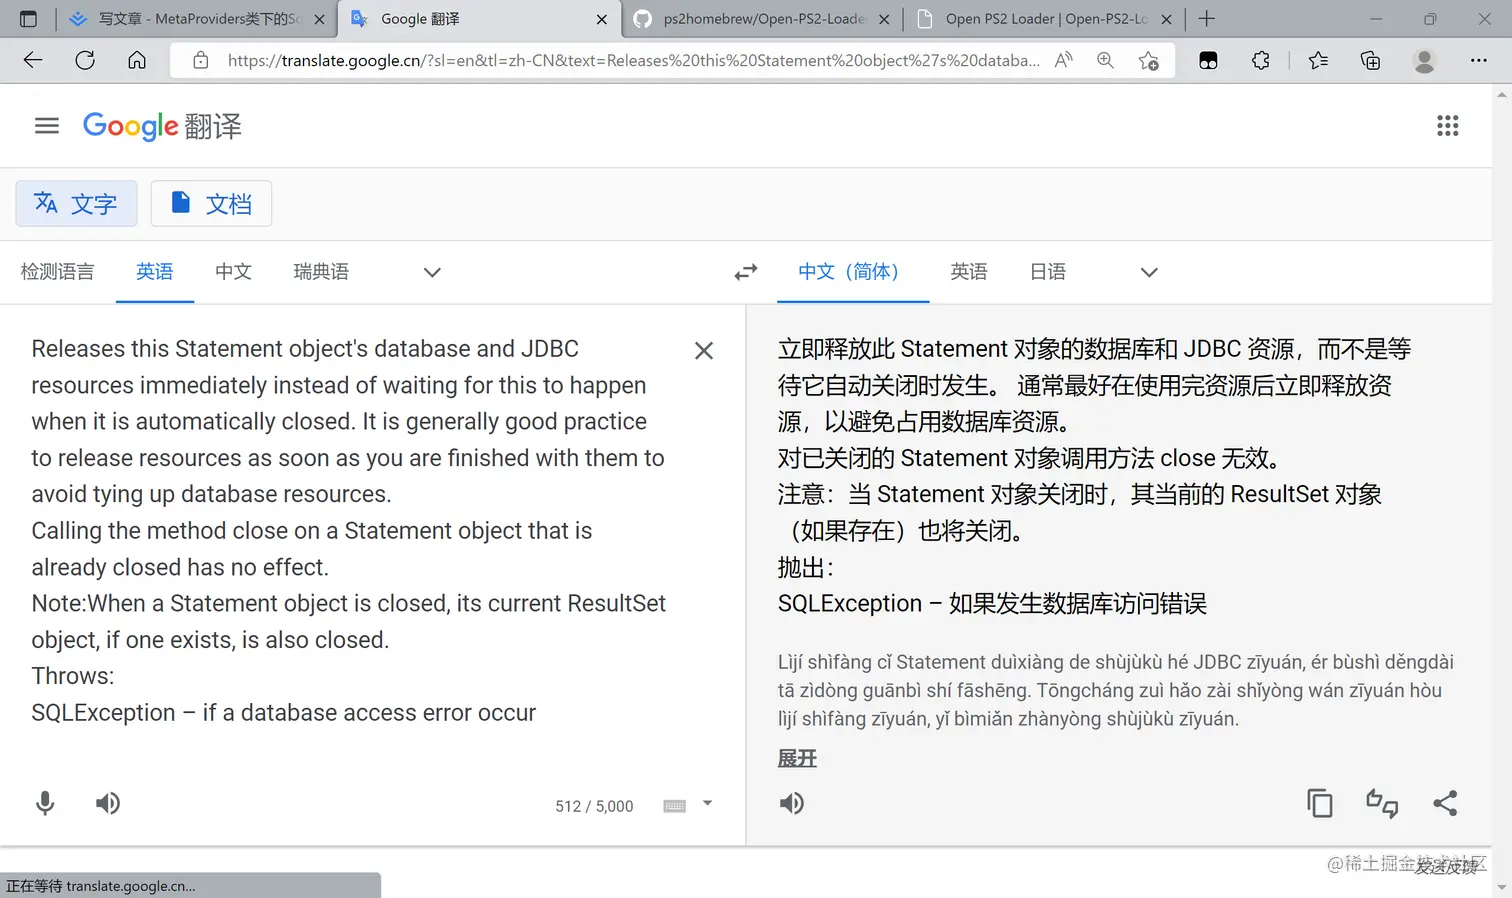
Task: Expand more source languages list
Action: point(432,272)
